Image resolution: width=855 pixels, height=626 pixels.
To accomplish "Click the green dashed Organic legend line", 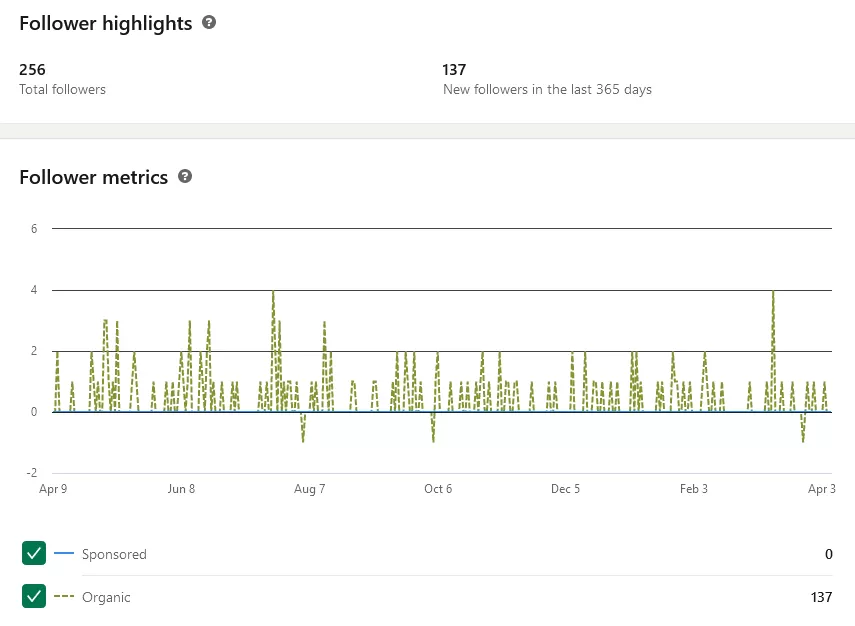I will [x=63, y=597].
